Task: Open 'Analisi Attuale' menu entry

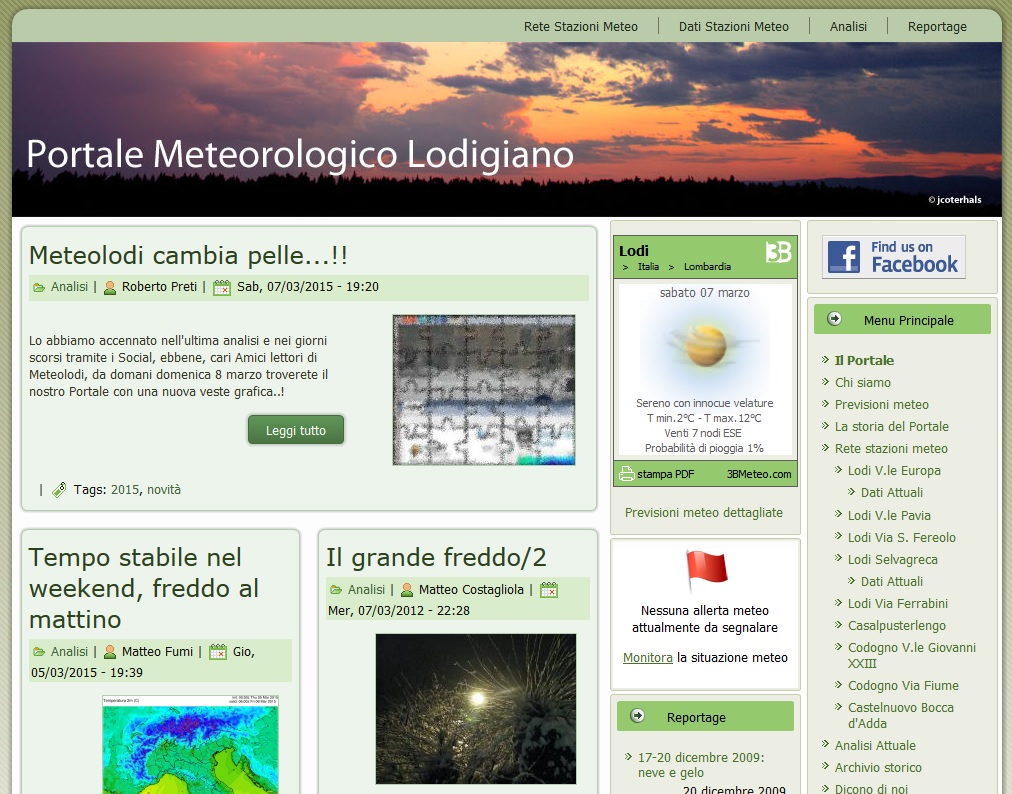Action: [875, 746]
